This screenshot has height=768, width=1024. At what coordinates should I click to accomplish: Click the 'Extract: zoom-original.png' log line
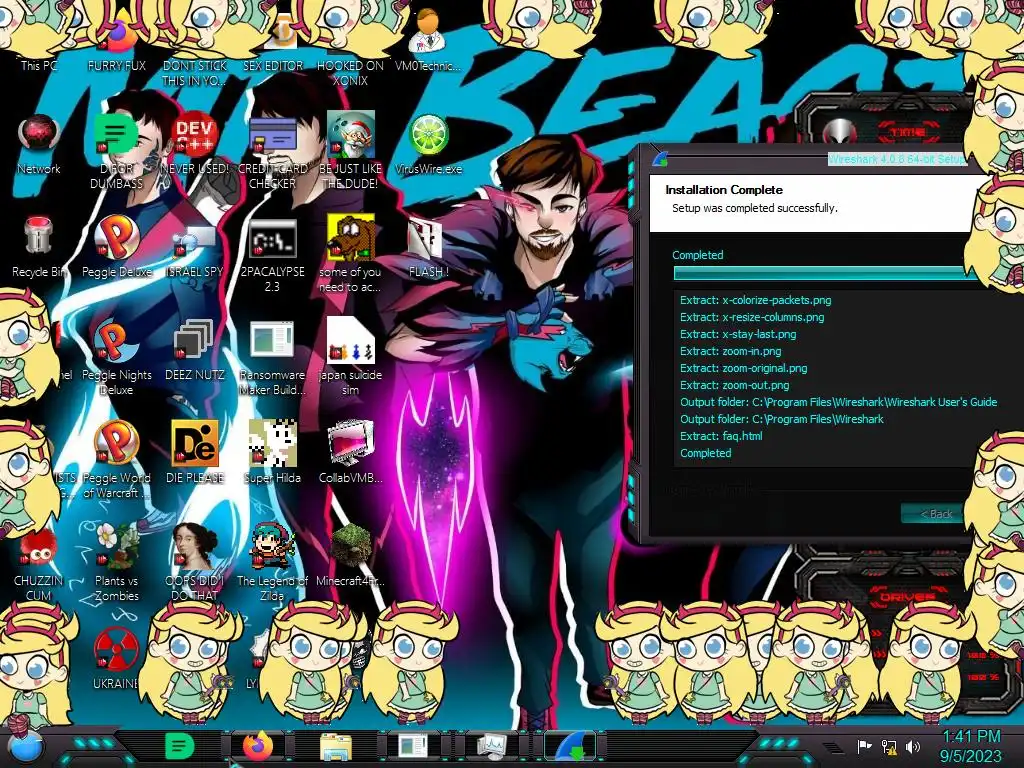point(743,368)
